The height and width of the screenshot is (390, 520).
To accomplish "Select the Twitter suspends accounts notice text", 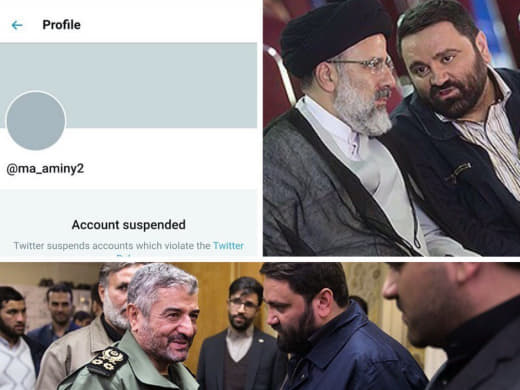I will click(112, 246).
